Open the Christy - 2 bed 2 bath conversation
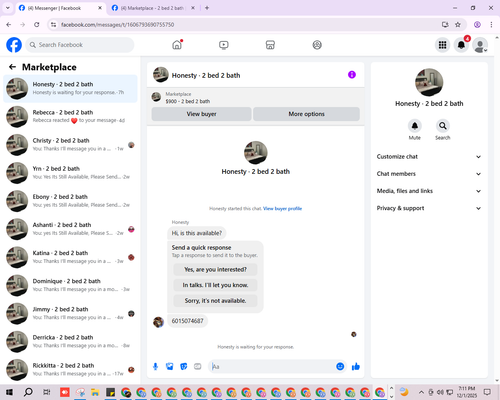This screenshot has width=500, height=400. coord(70,145)
